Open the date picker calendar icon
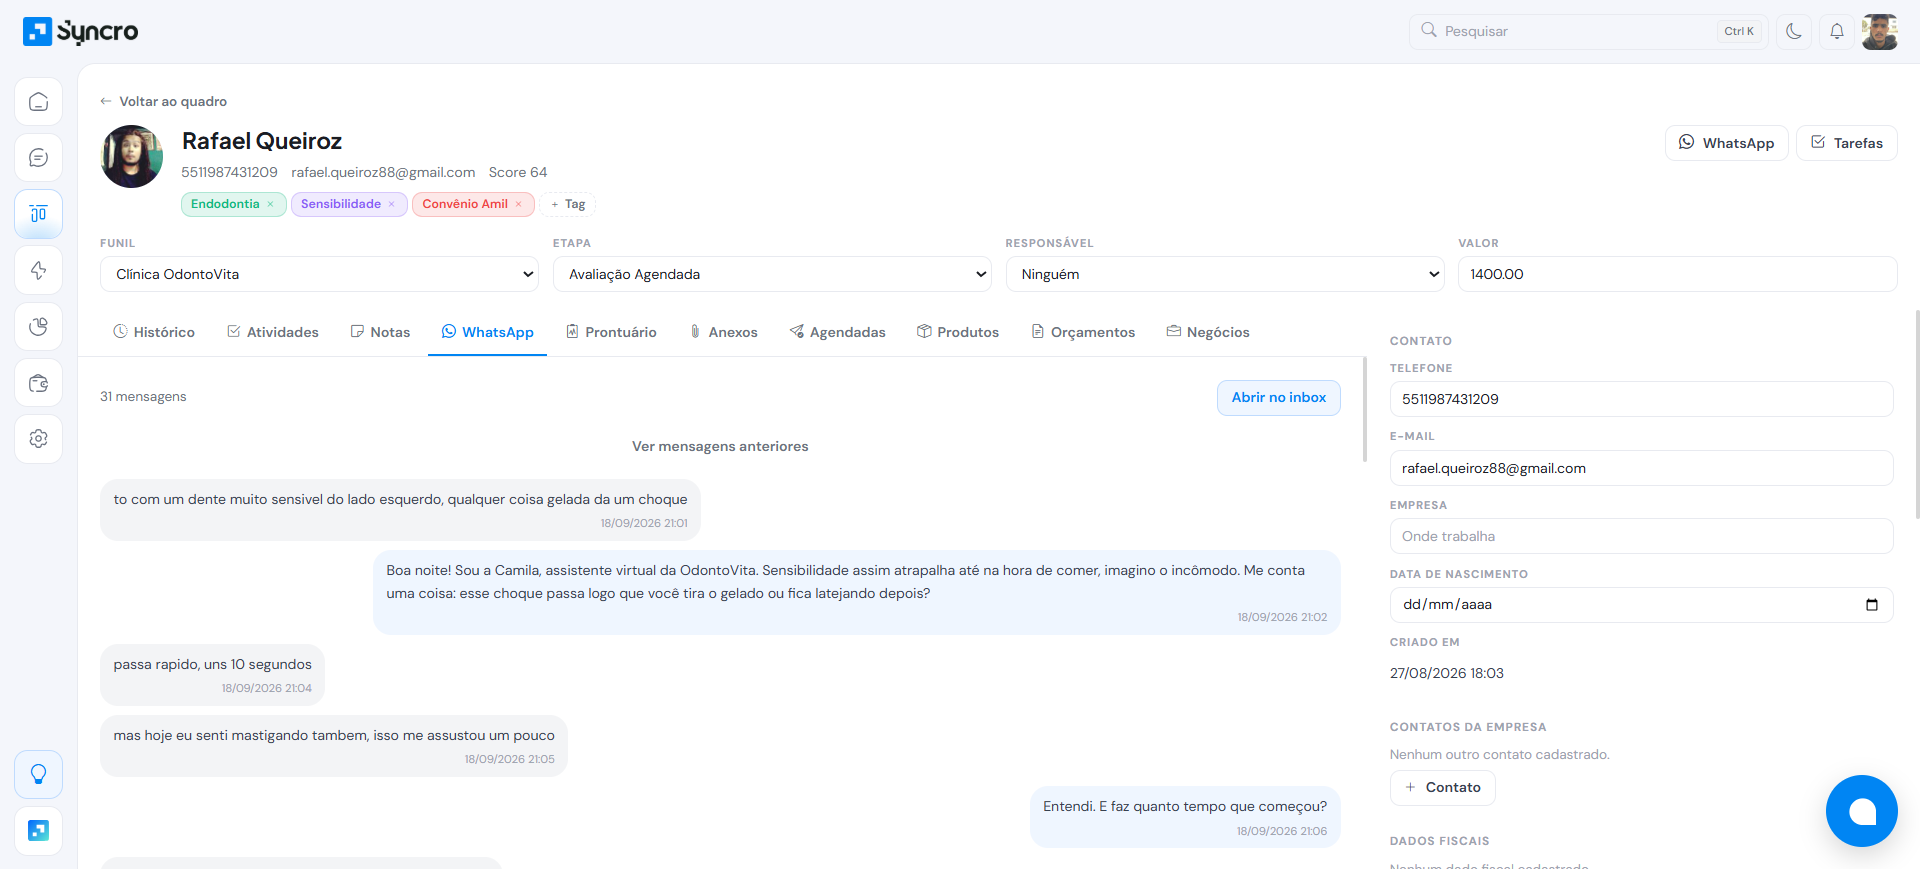The height and width of the screenshot is (869, 1920). click(x=1872, y=605)
